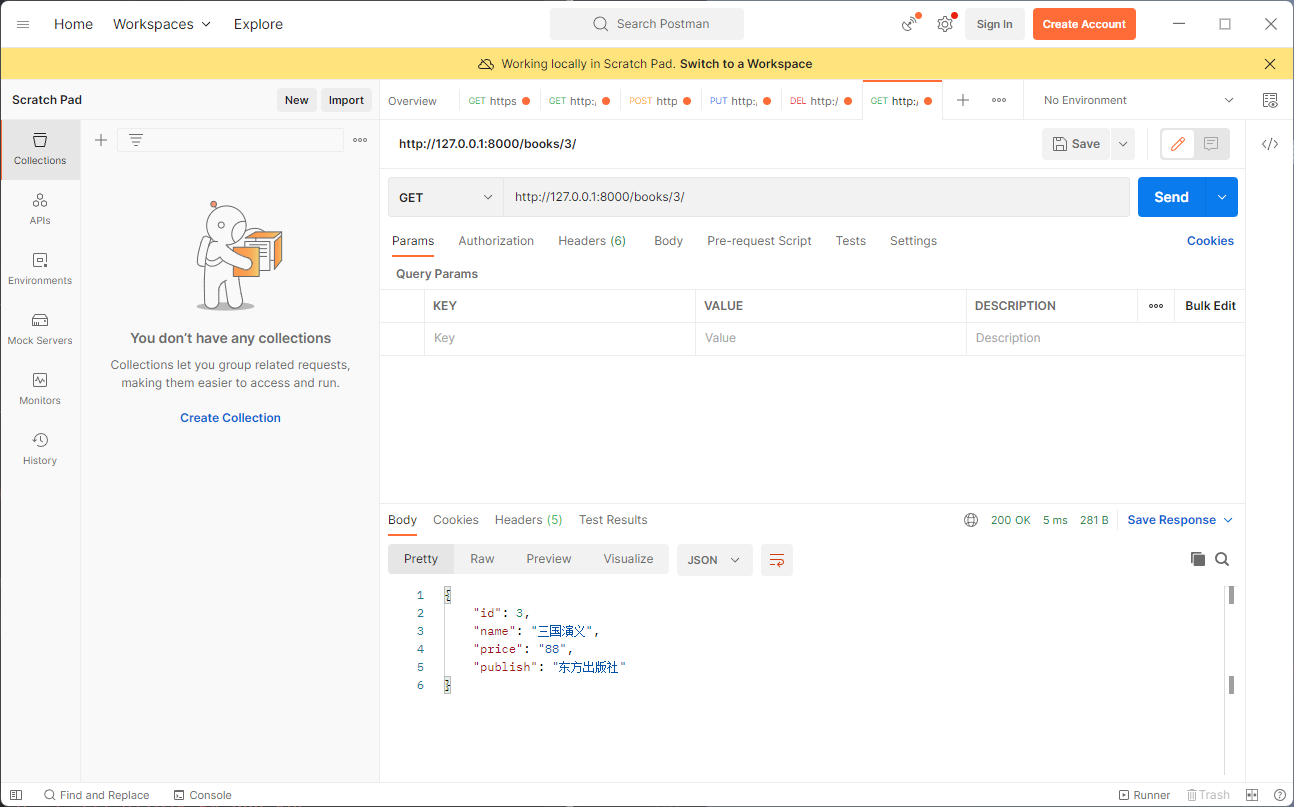1294x807 pixels.
Task: Open Monitors in the sidebar
Action: coord(40,389)
